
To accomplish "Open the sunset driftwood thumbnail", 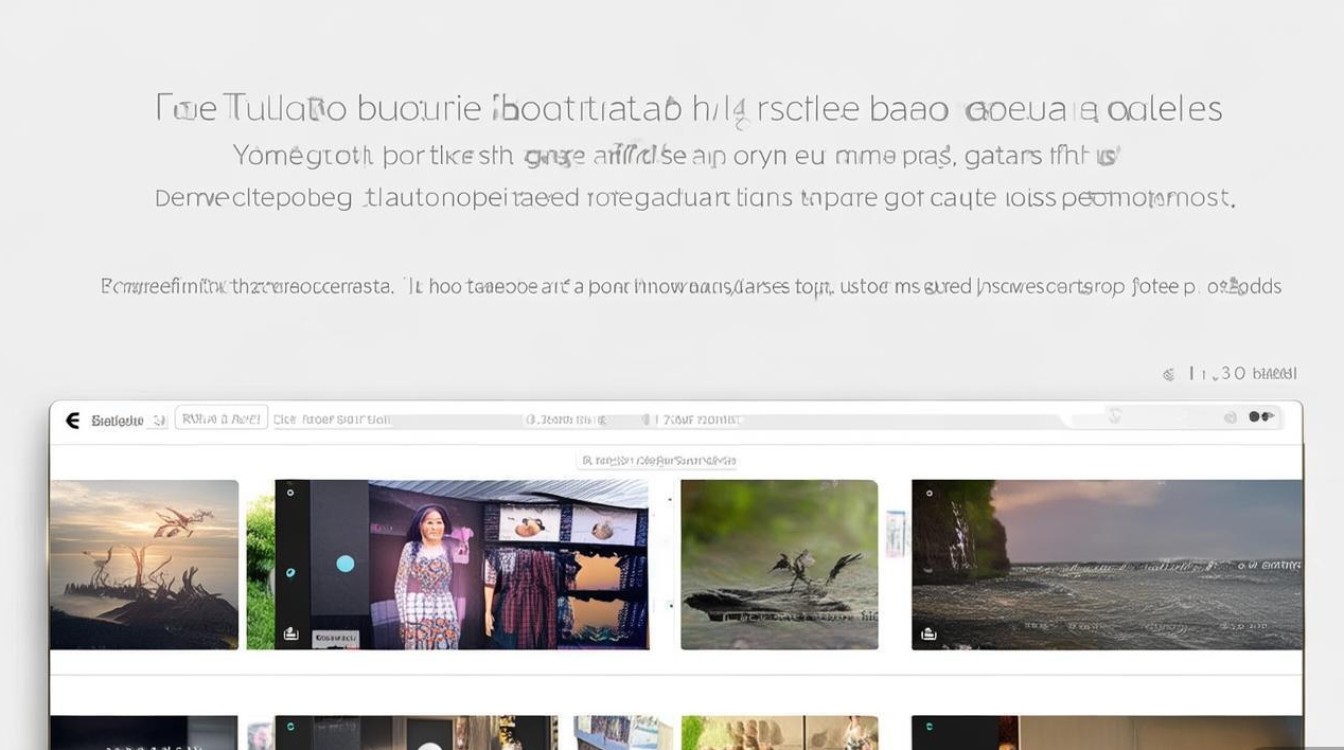I will coord(144,565).
